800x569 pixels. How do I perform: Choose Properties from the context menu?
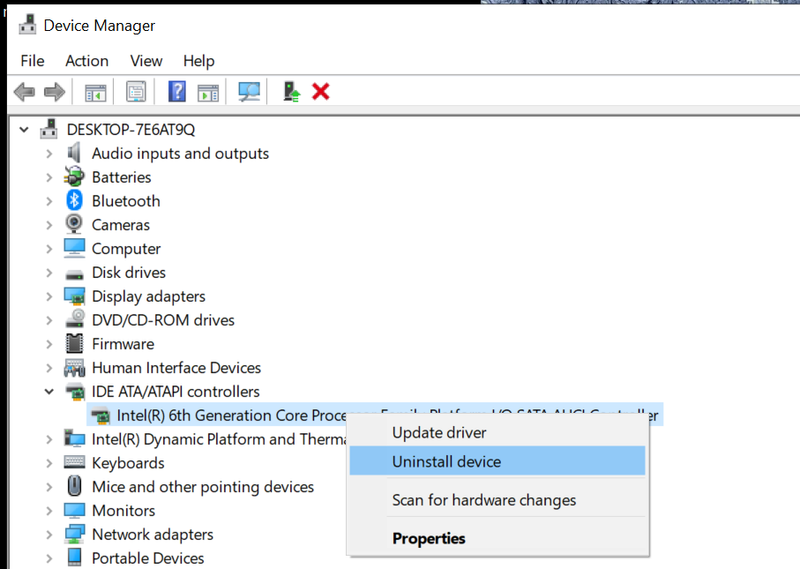pos(497,538)
